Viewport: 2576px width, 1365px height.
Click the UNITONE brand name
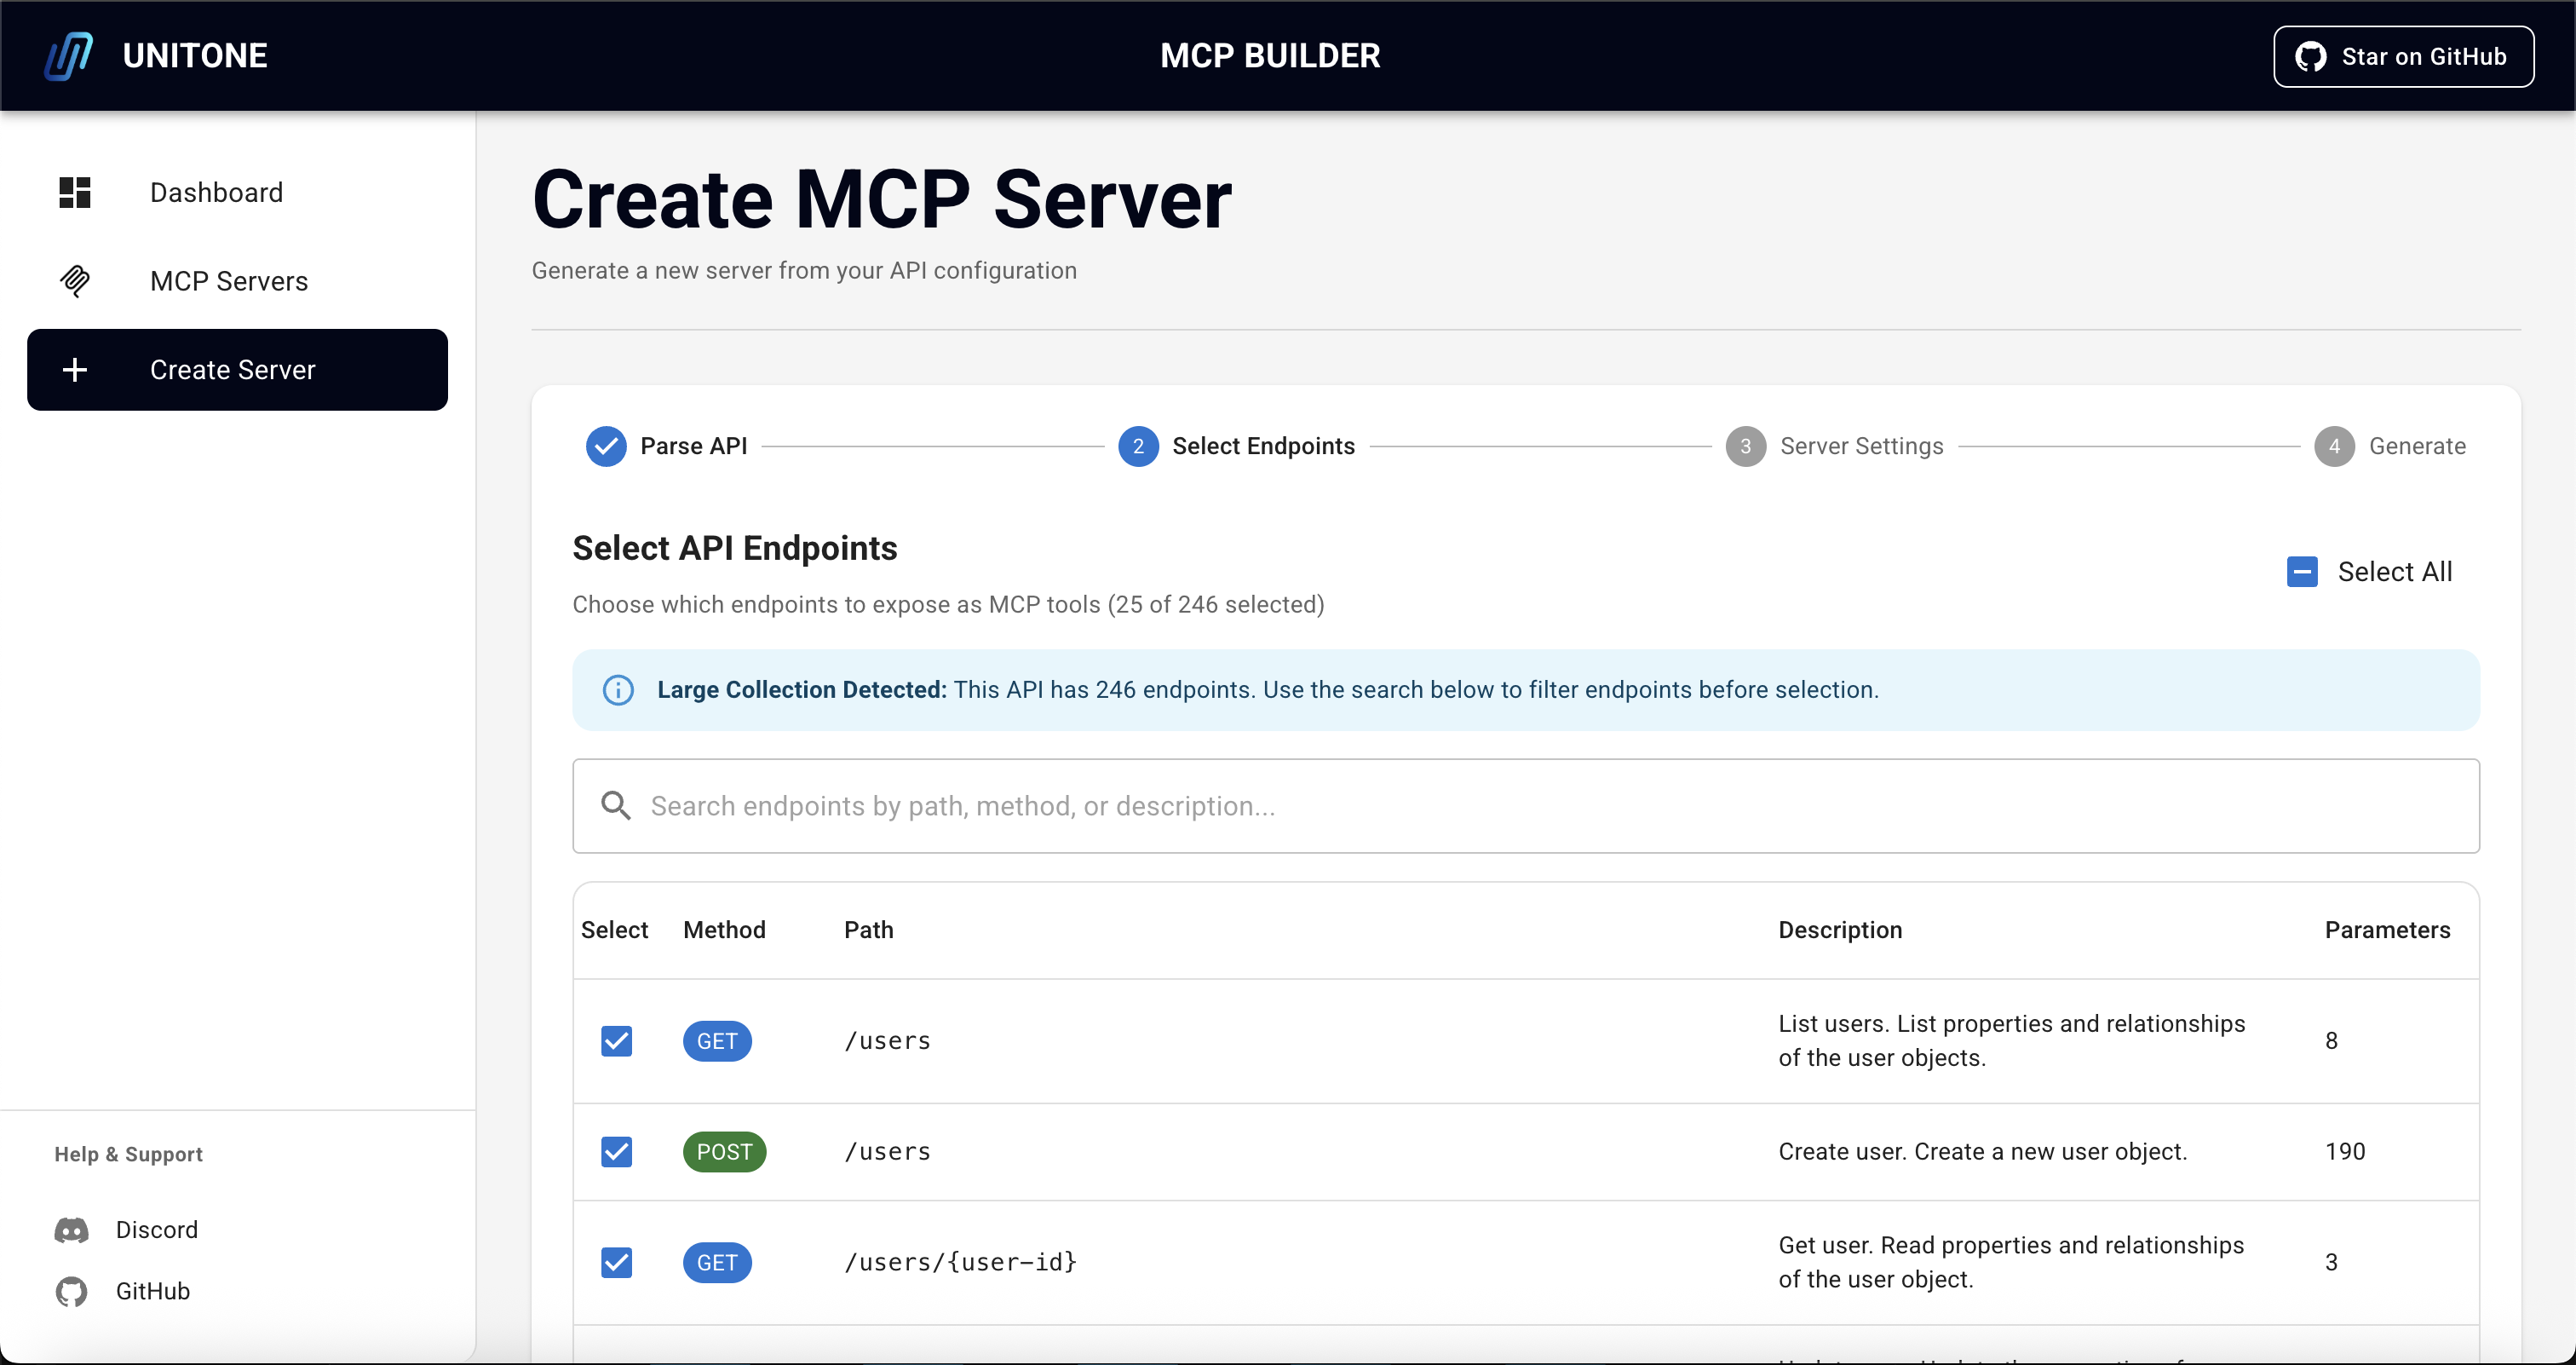coord(195,55)
